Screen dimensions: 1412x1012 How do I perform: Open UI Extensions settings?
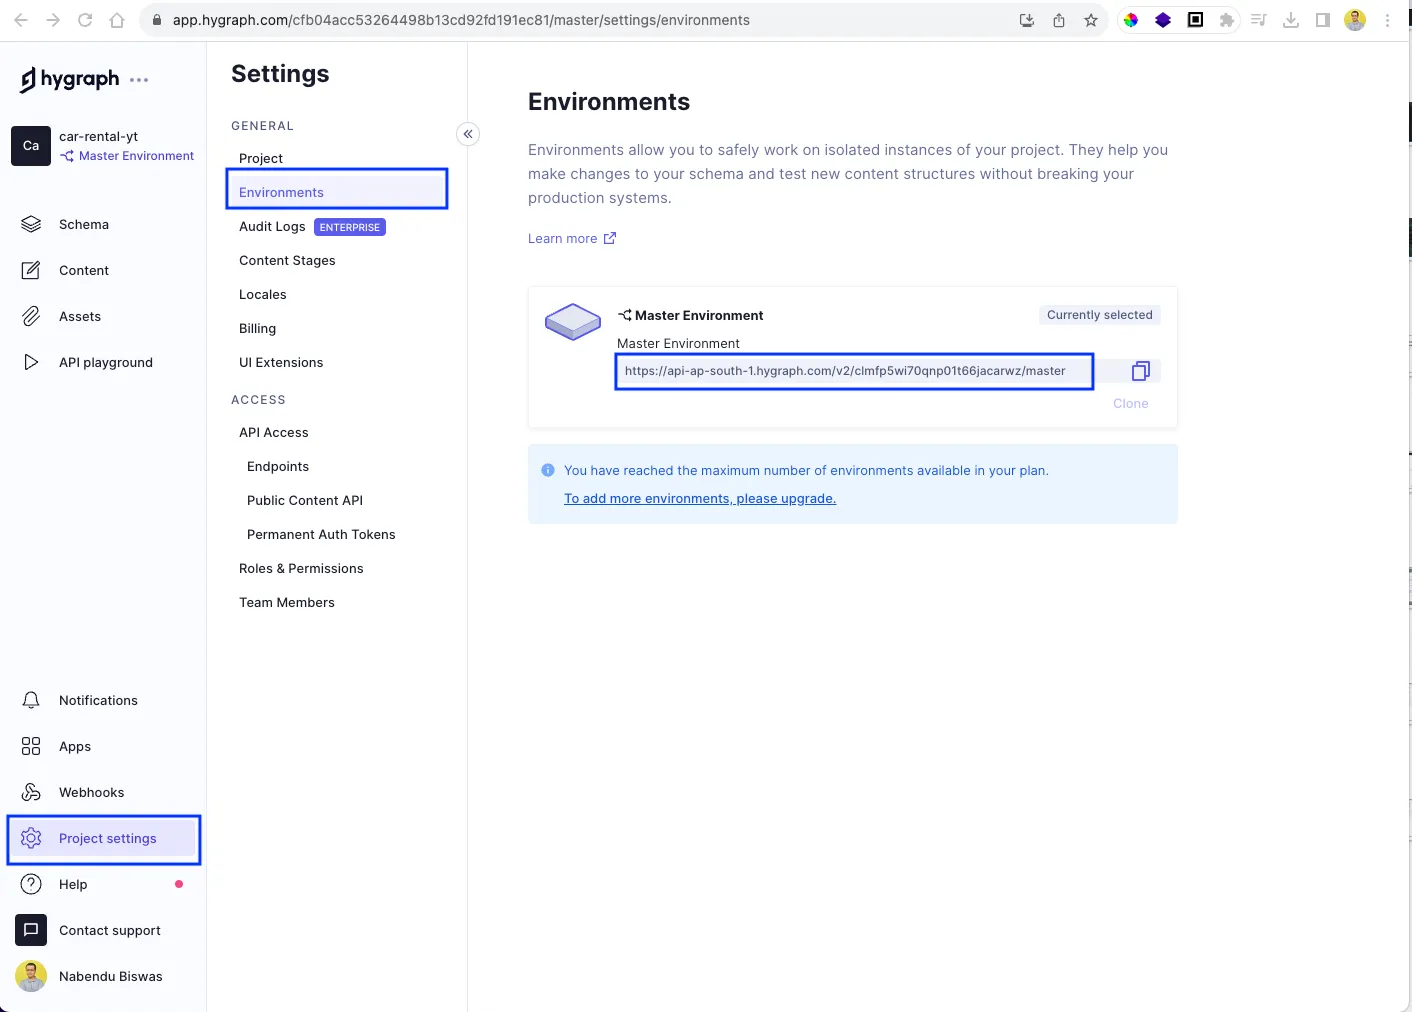(x=281, y=363)
